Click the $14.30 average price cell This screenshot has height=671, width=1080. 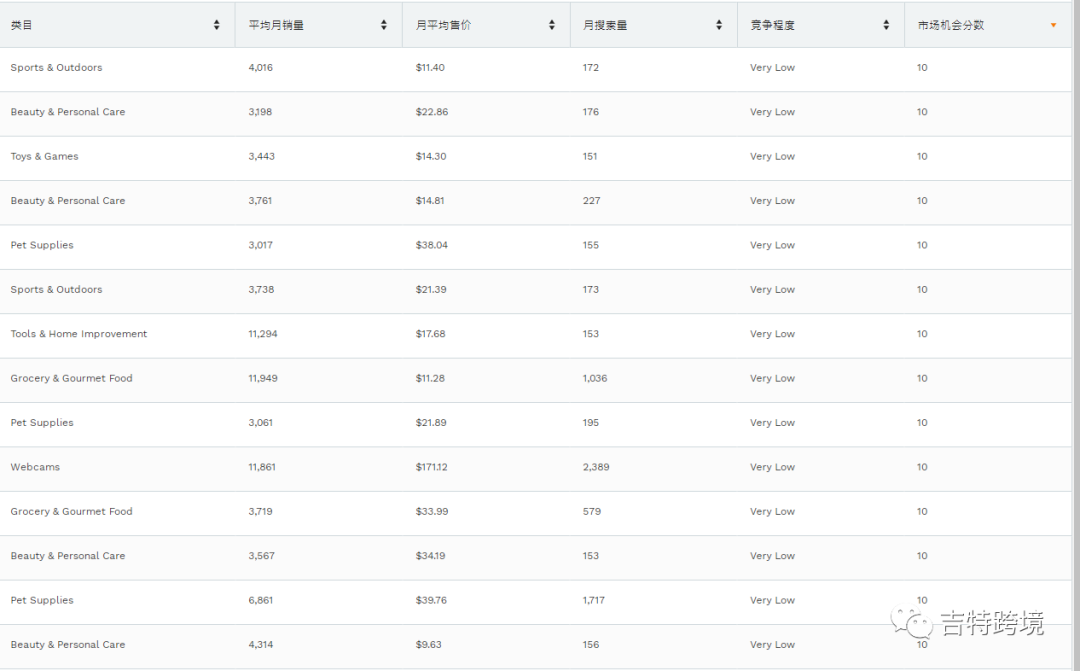click(430, 156)
